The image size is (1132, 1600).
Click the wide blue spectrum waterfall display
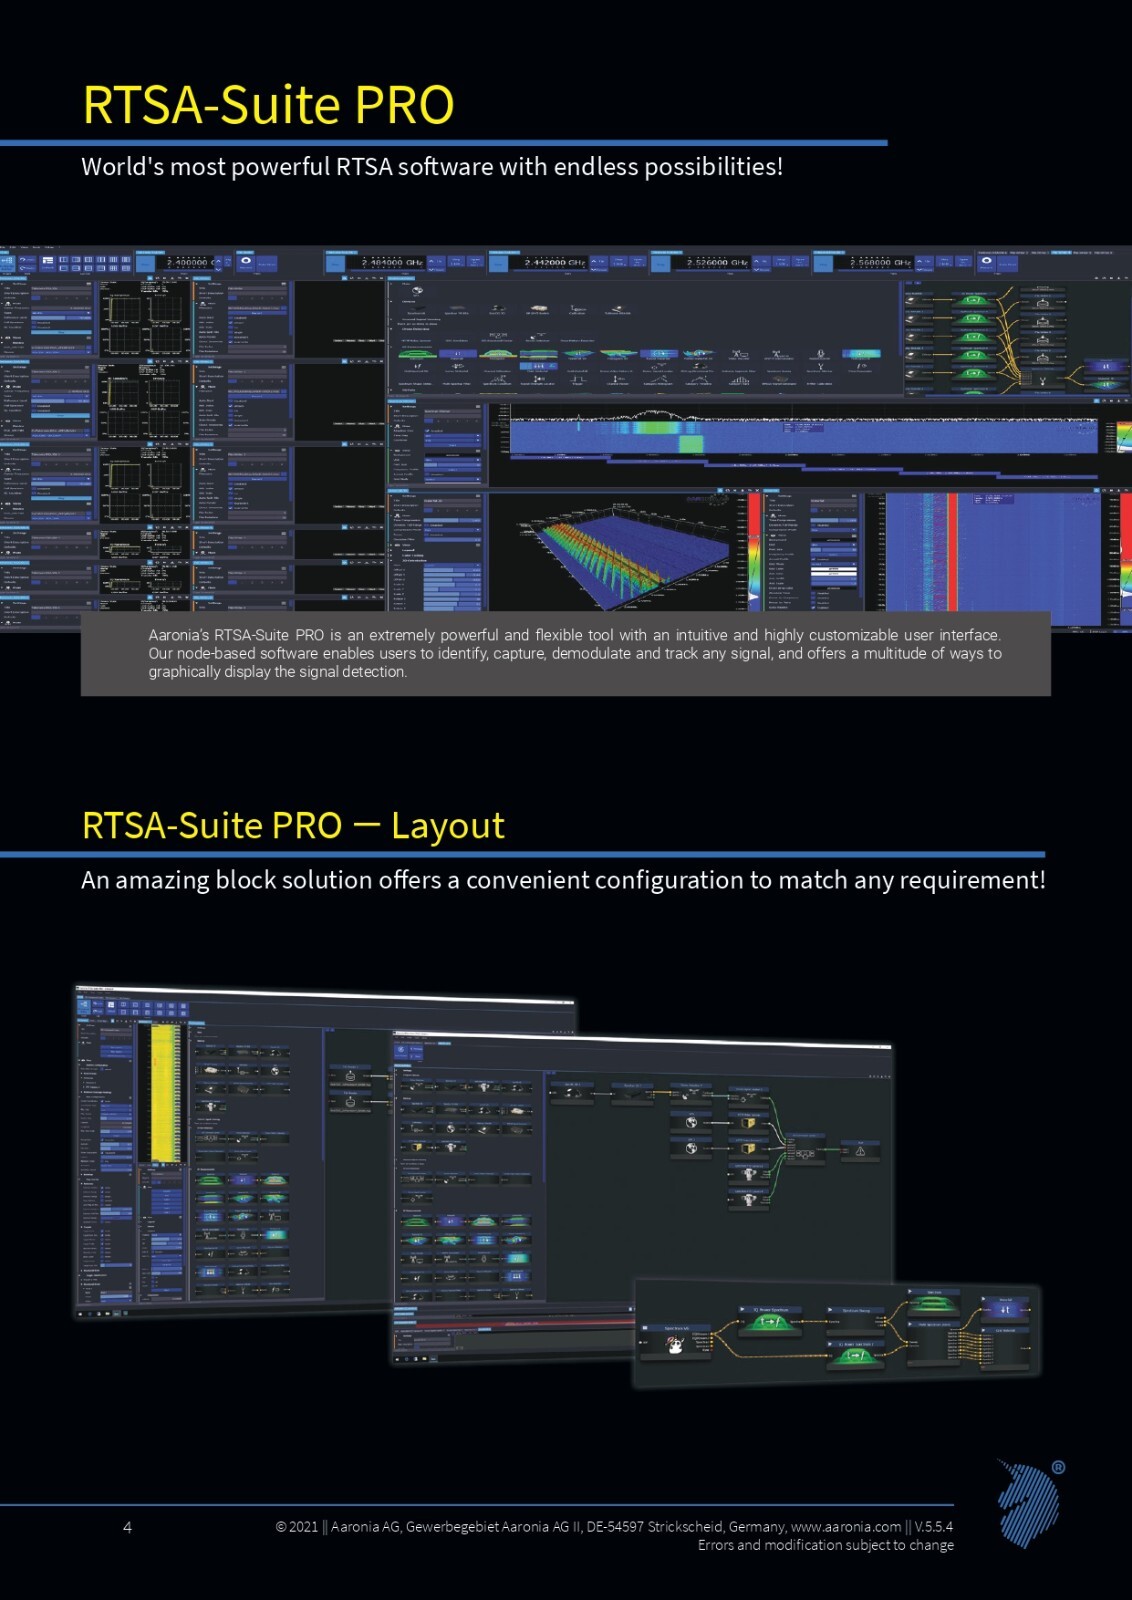pos(803,437)
